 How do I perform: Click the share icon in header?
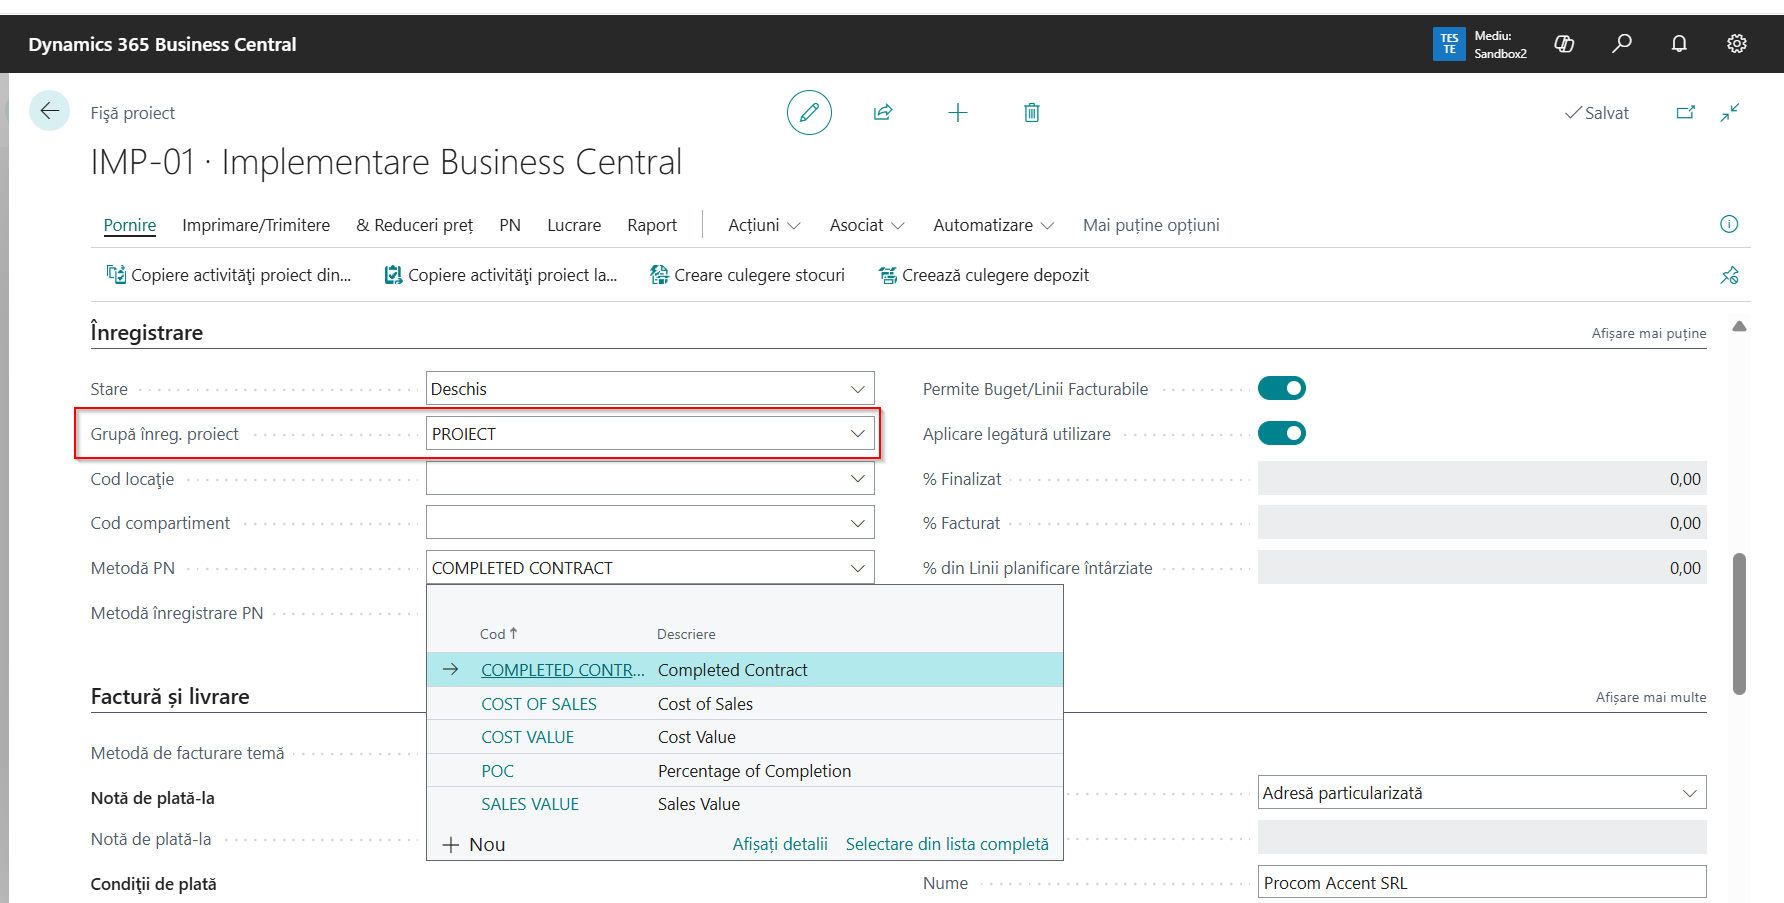(883, 112)
